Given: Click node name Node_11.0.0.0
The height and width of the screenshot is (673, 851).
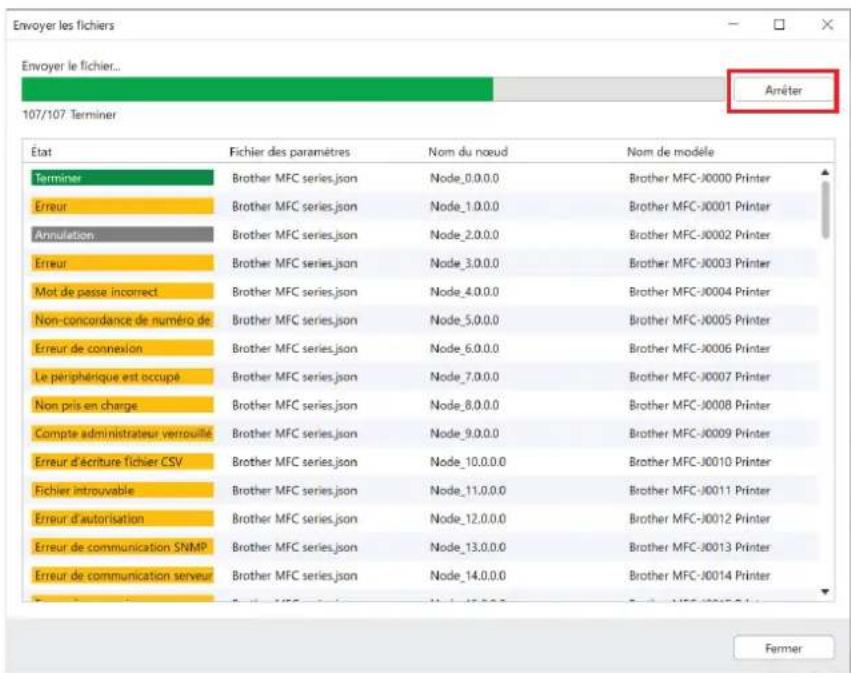Looking at the screenshot, I should [468, 491].
